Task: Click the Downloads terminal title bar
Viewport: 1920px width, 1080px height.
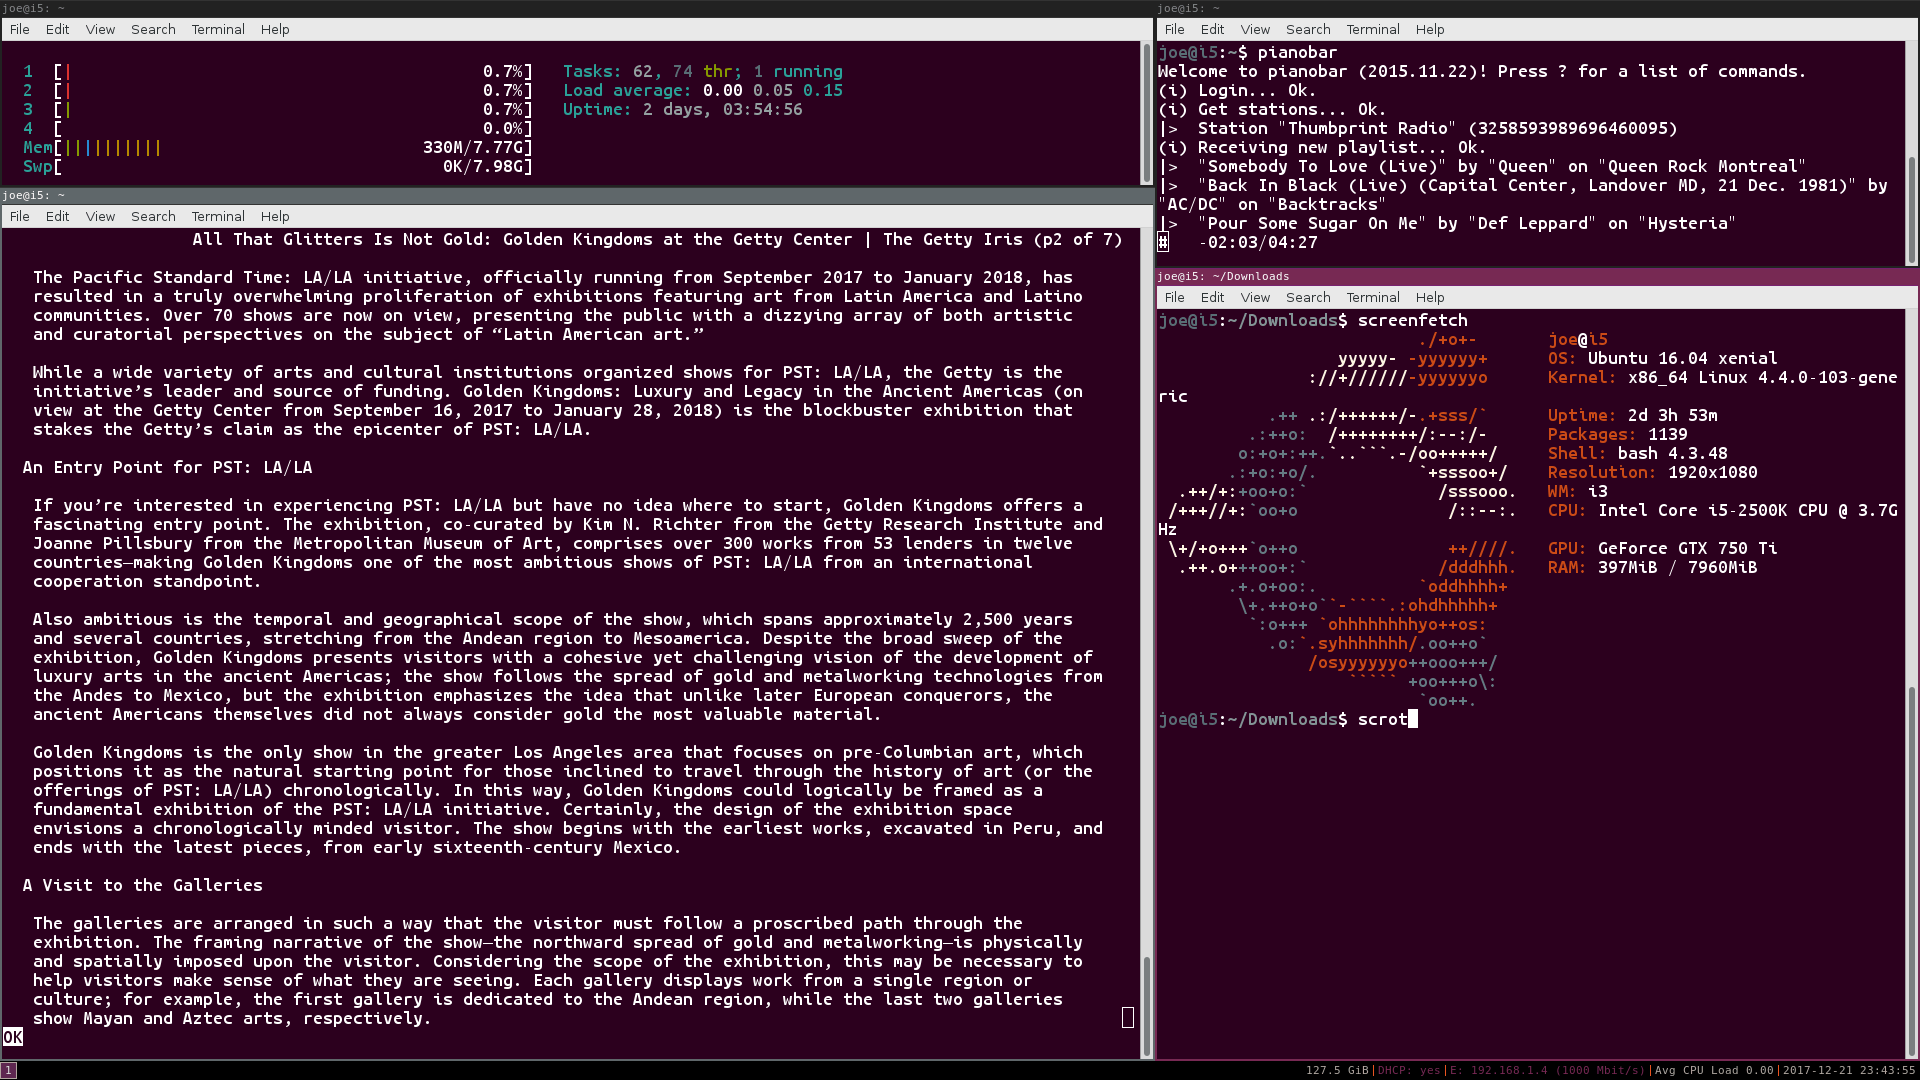Action: pyautogui.click(x=1537, y=276)
